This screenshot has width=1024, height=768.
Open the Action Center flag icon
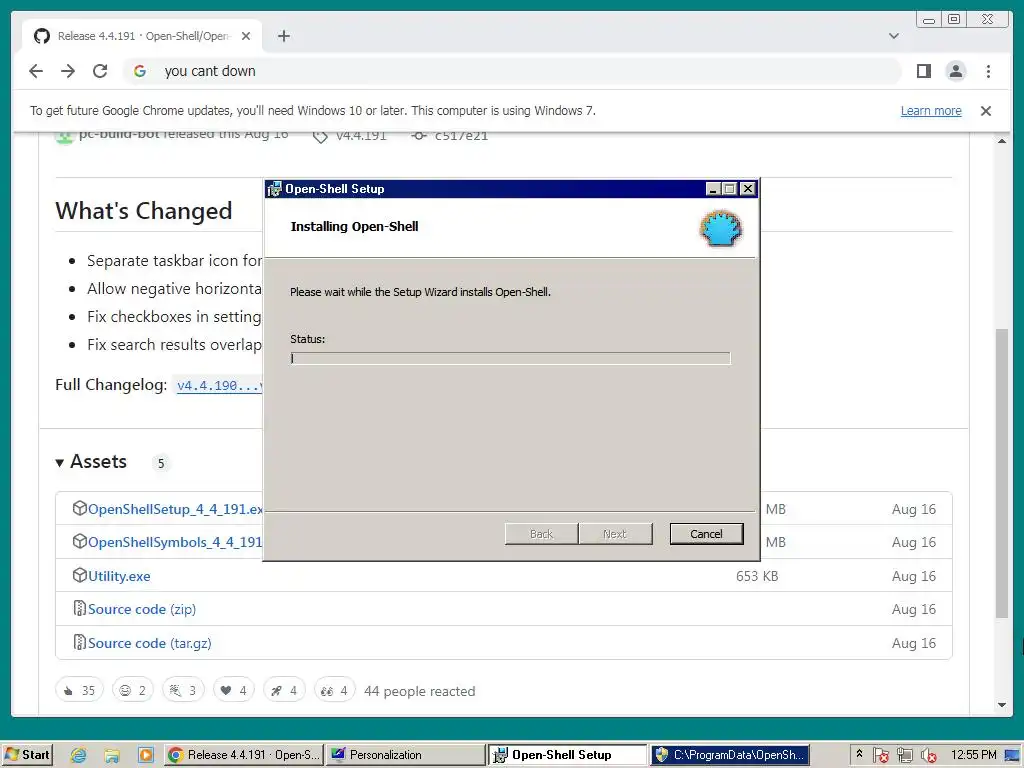point(880,756)
